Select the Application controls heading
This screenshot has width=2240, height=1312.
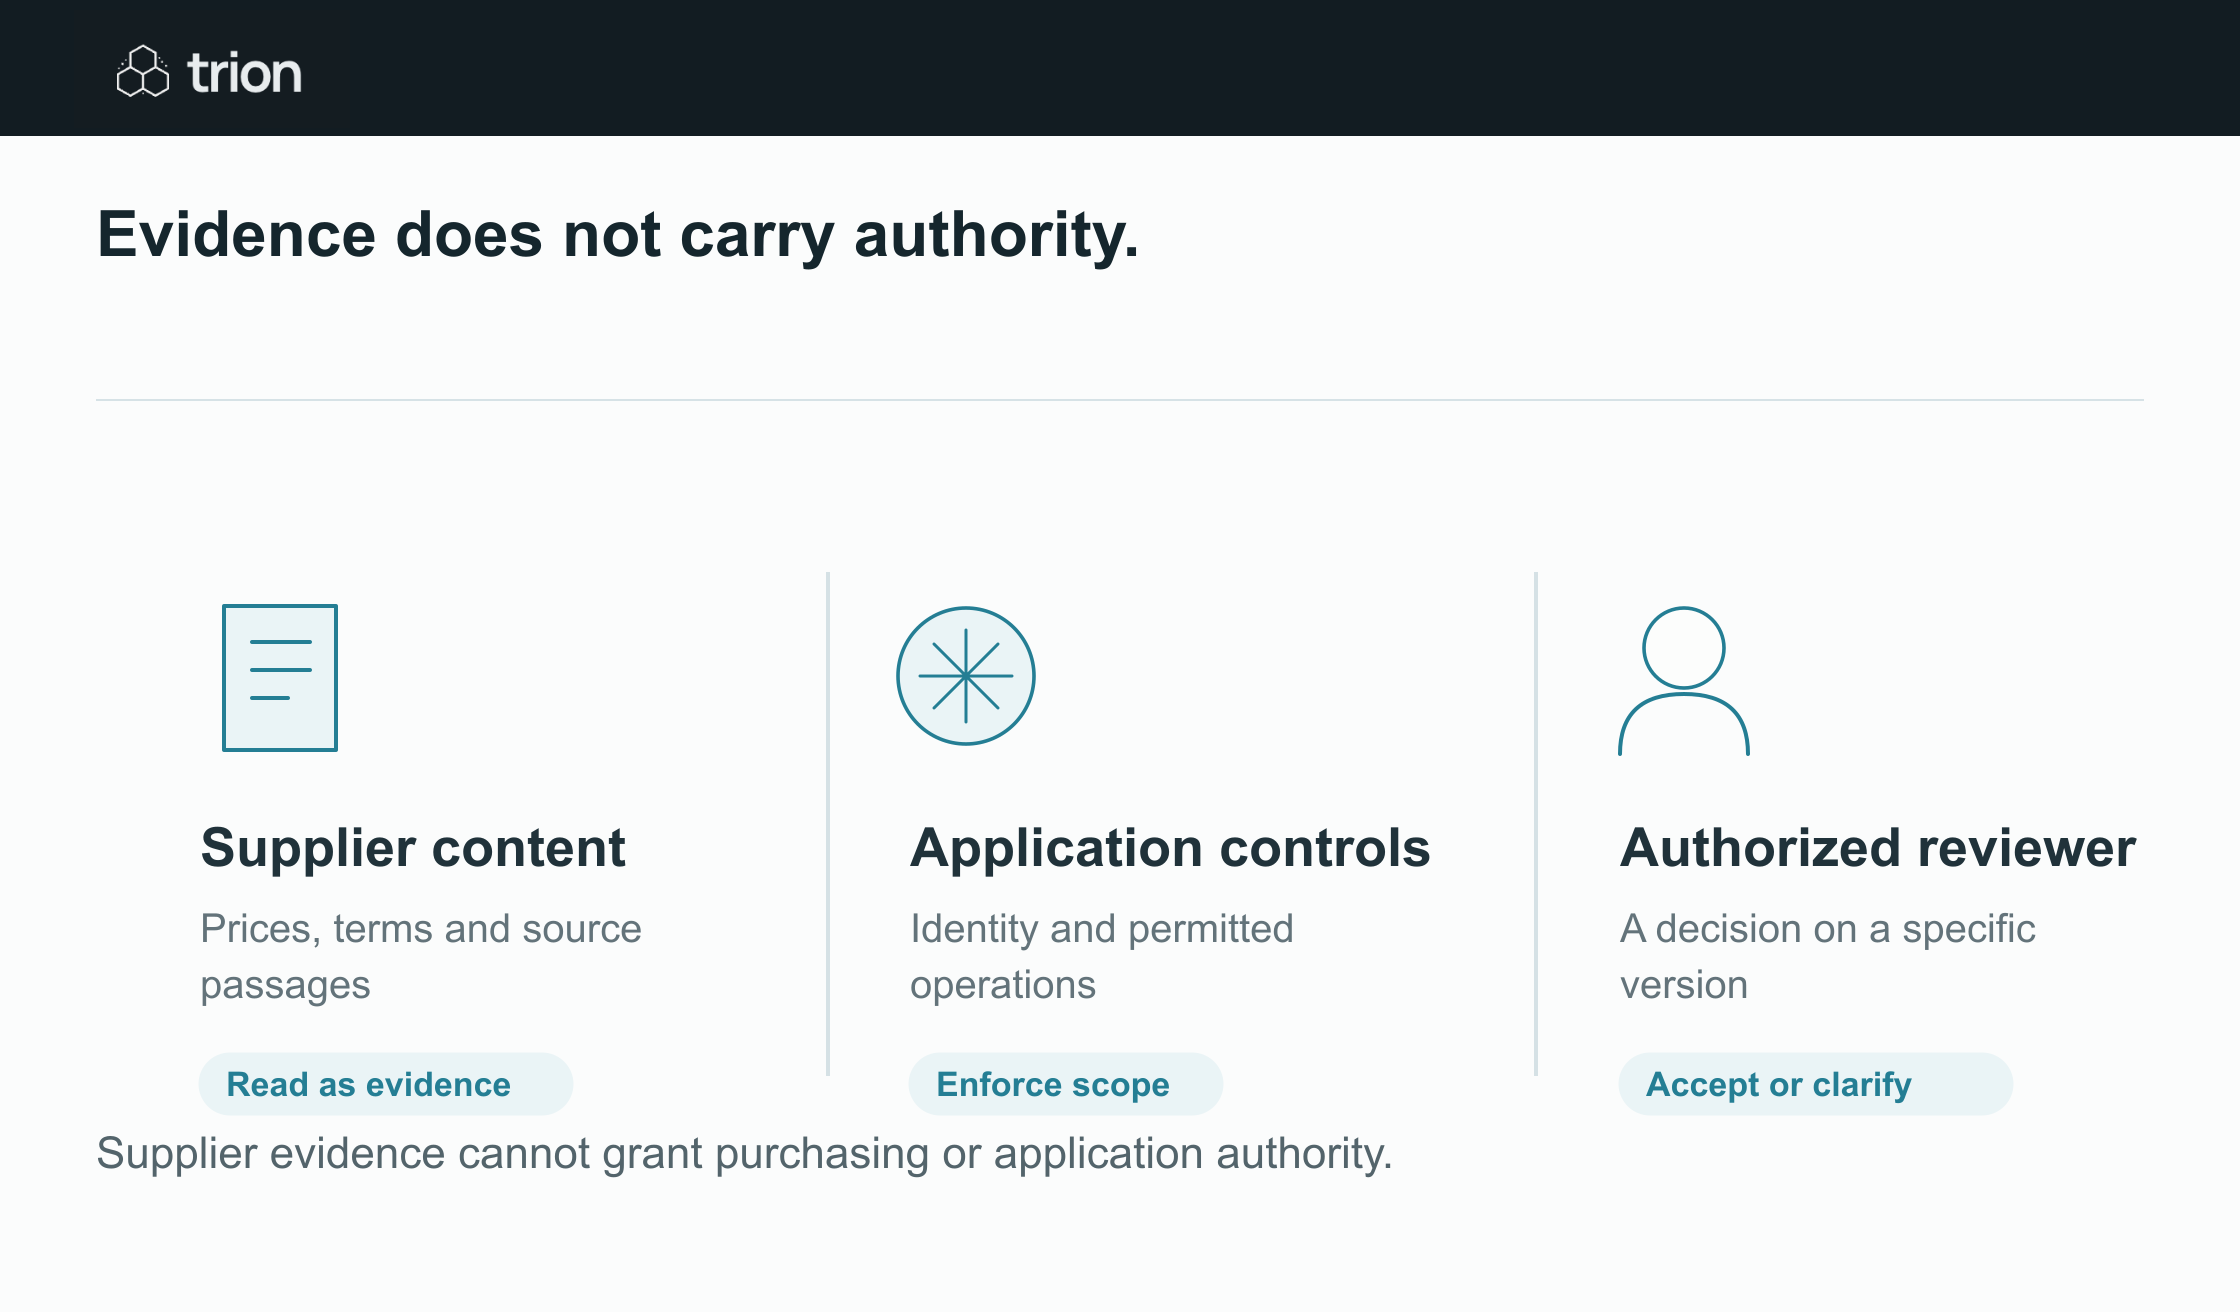[x=1170, y=848]
